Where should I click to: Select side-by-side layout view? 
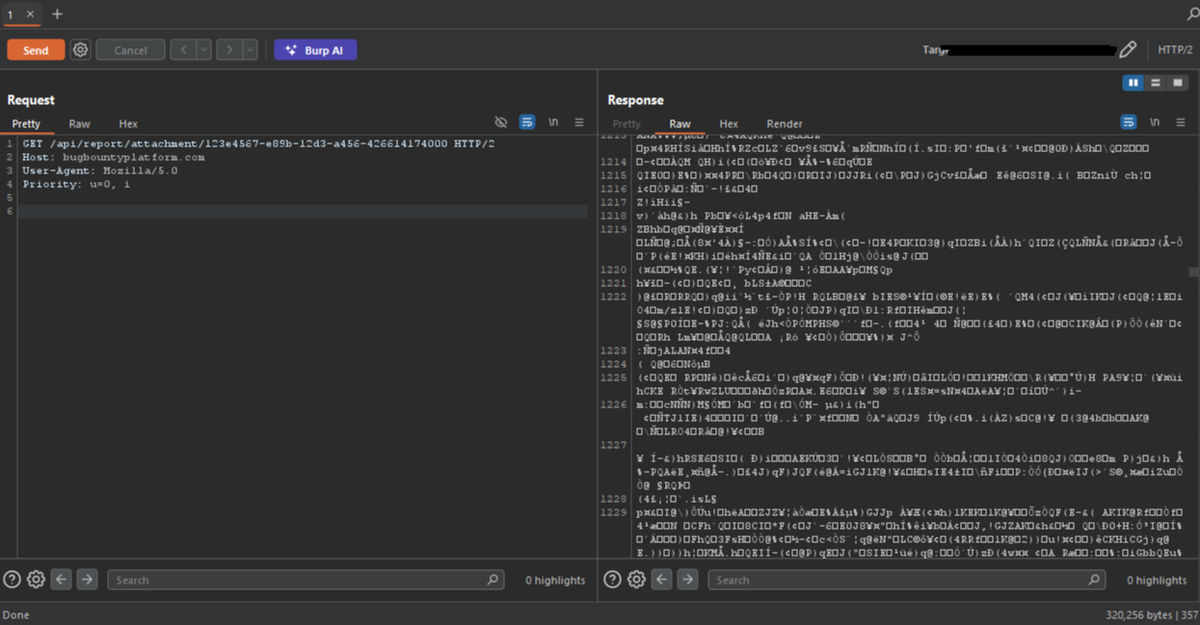point(1133,82)
